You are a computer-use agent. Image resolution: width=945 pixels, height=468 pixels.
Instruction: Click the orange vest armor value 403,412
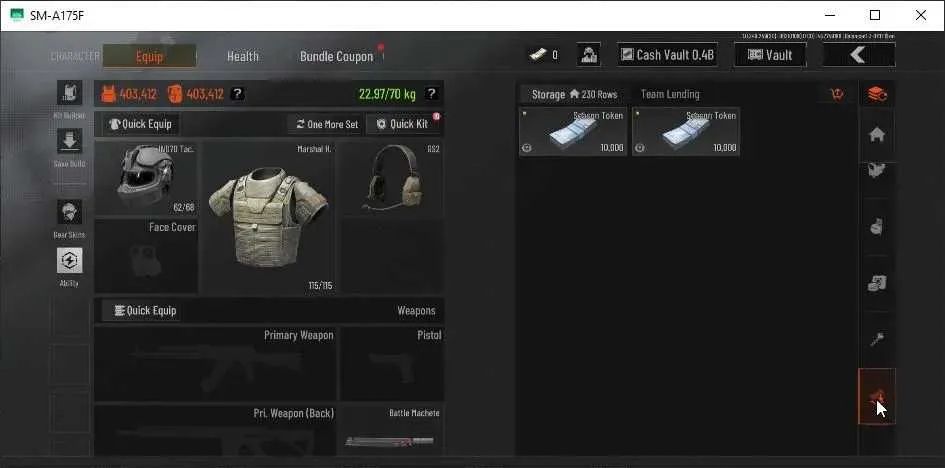129,94
